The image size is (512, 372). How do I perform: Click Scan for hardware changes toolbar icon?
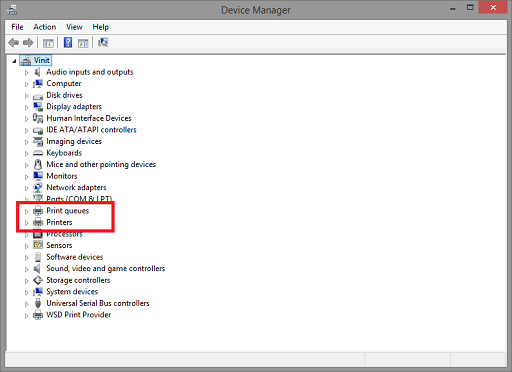tap(103, 42)
